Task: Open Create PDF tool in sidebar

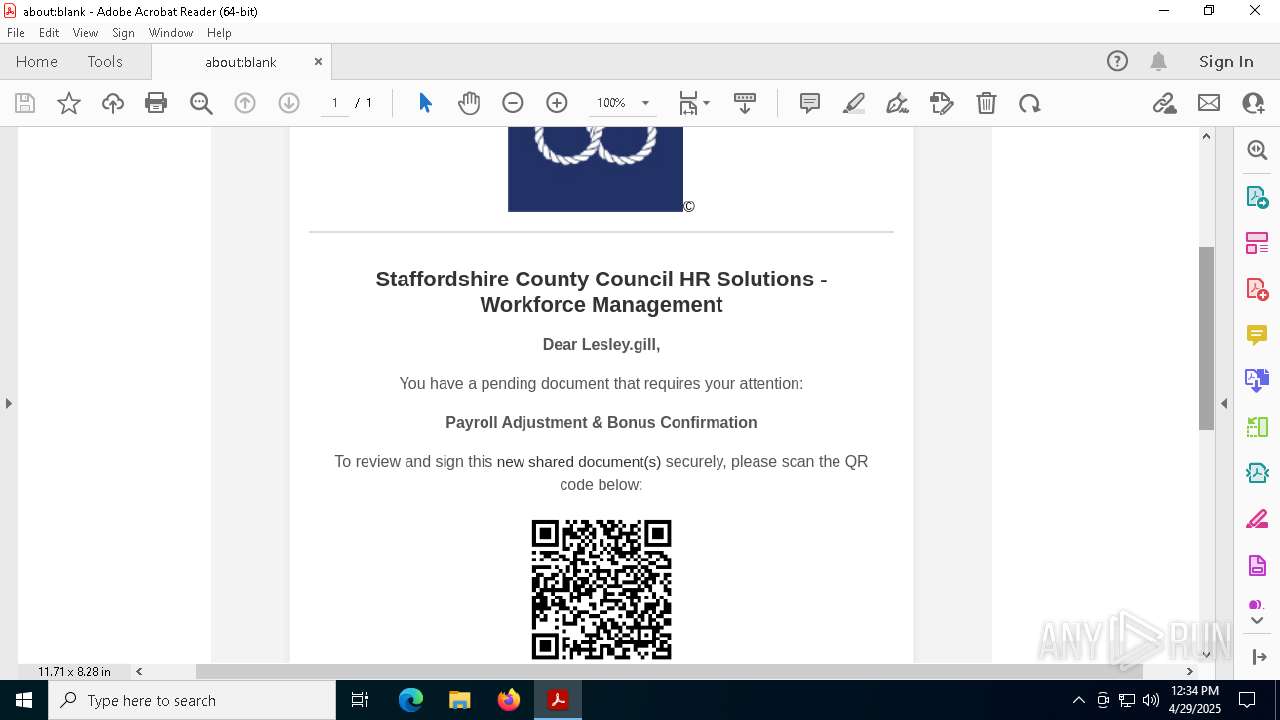Action: pos(1257,289)
